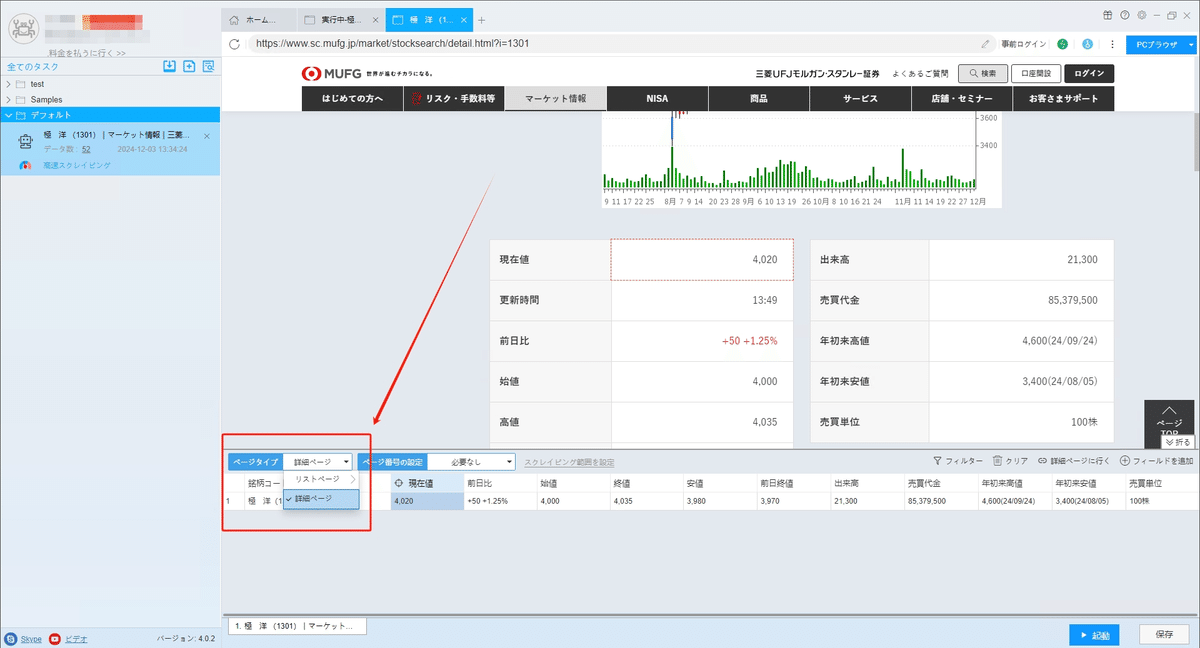Click the search tasks icon in sidebar
1200x648 pixels.
[x=208, y=67]
